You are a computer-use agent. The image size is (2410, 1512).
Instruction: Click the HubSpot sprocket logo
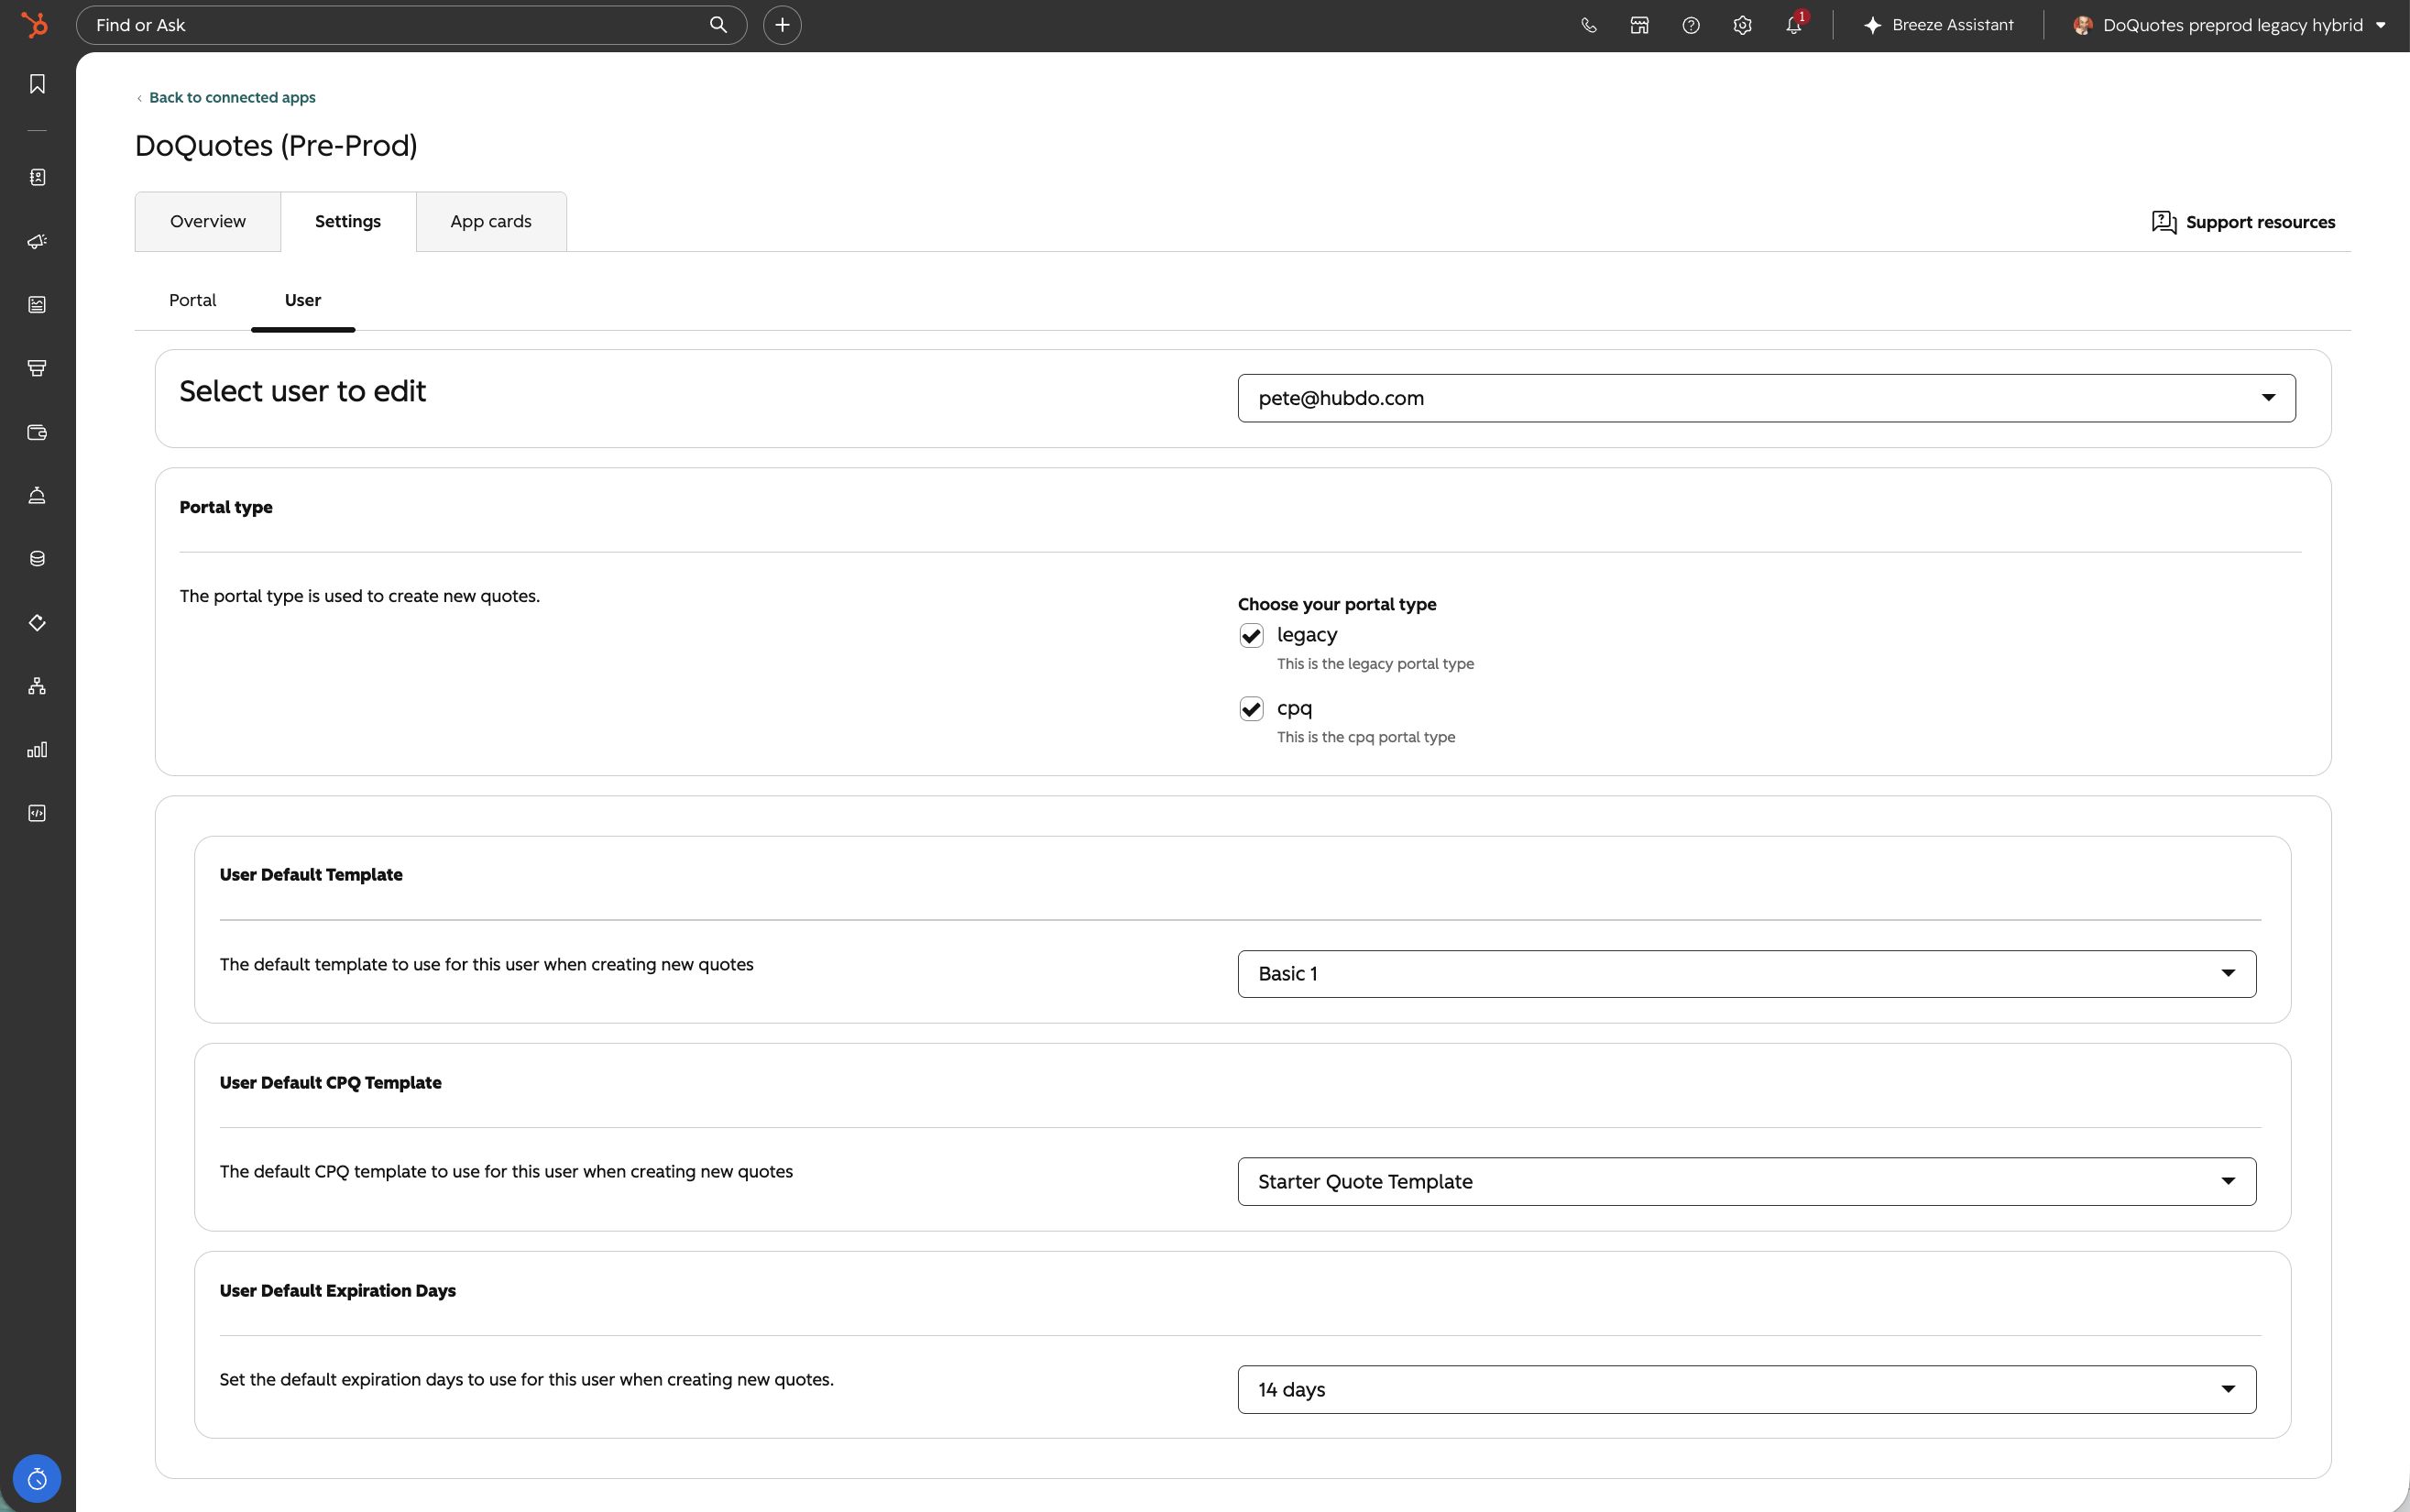(35, 25)
